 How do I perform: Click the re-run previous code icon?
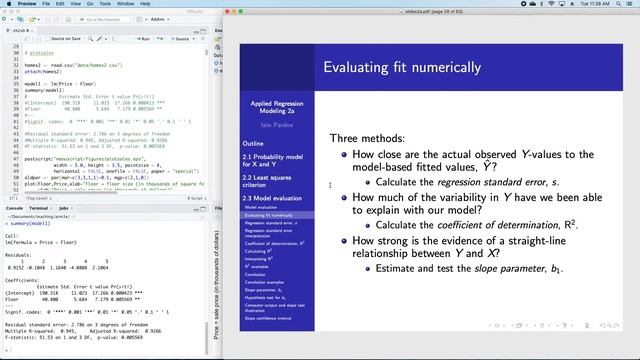coord(160,39)
